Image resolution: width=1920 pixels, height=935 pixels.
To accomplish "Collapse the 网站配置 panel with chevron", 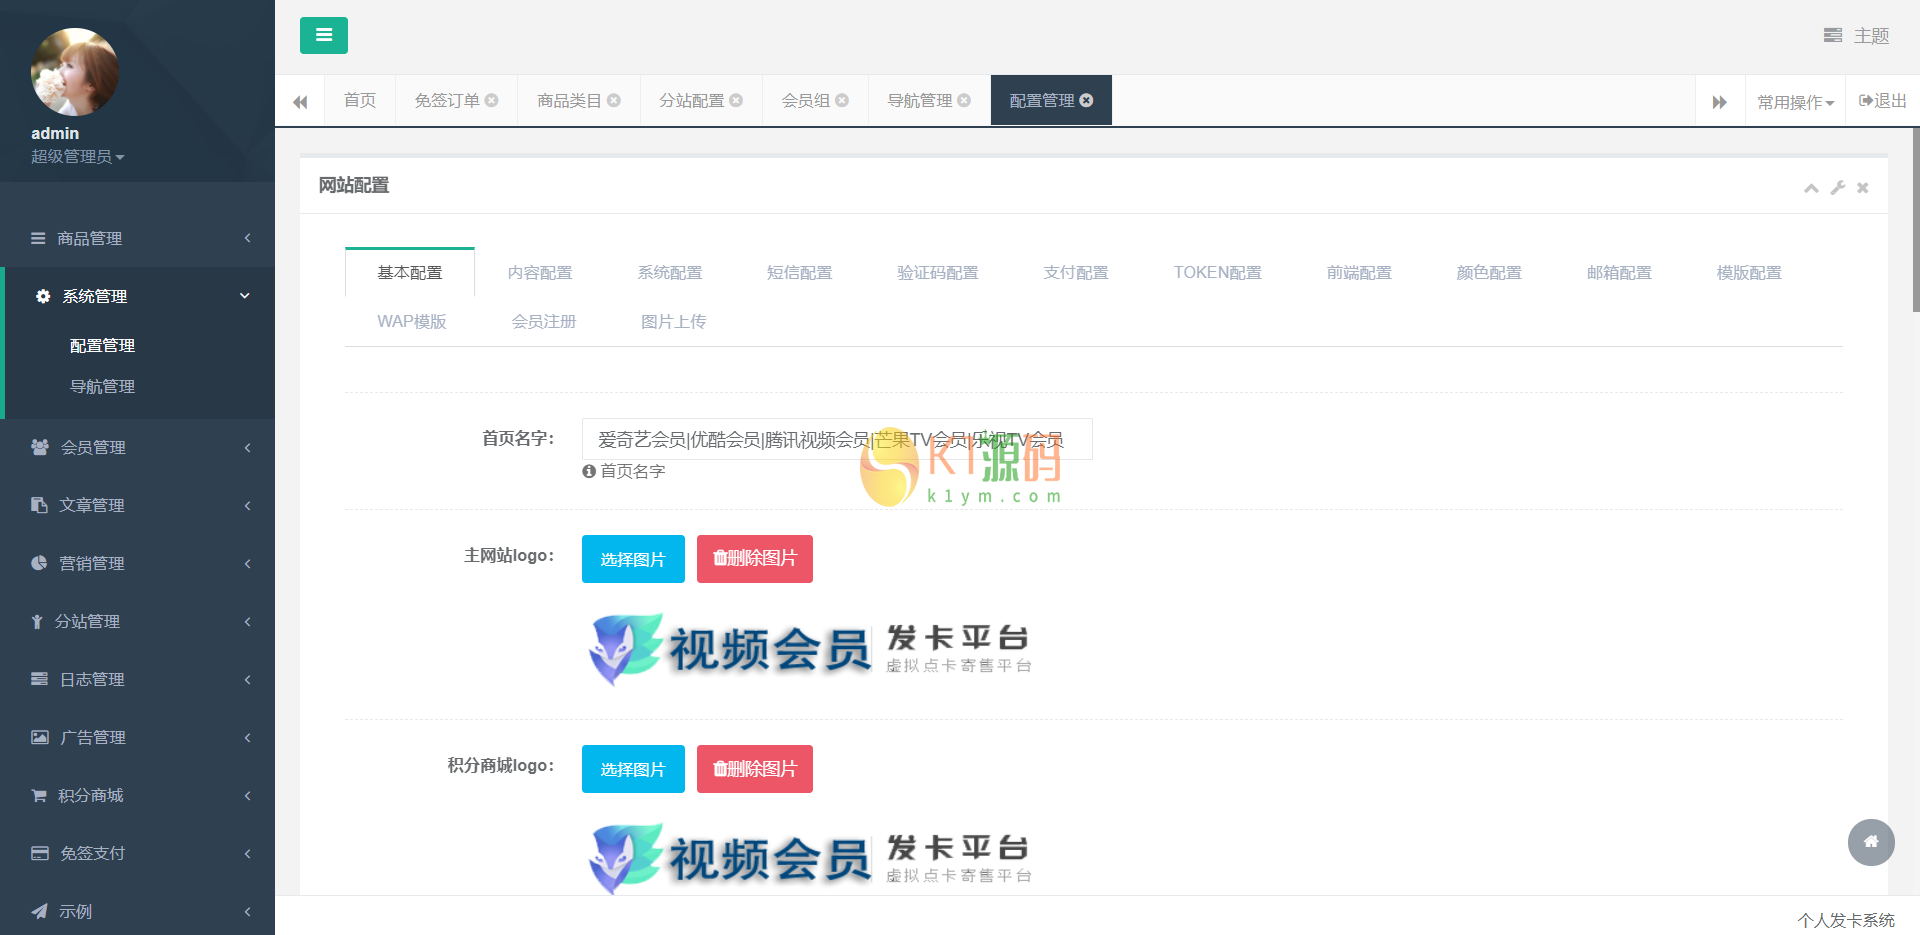I will (1811, 188).
